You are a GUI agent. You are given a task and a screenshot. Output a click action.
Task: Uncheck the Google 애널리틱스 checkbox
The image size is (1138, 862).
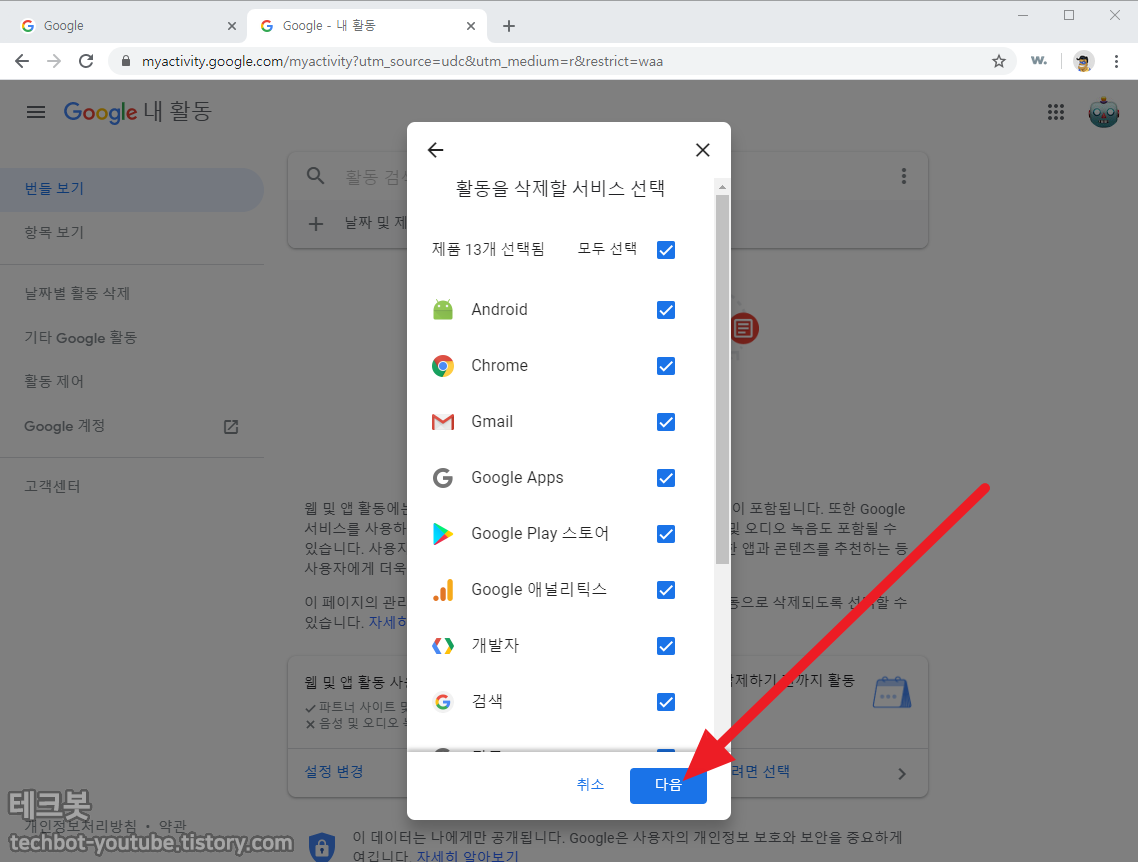[x=666, y=590]
